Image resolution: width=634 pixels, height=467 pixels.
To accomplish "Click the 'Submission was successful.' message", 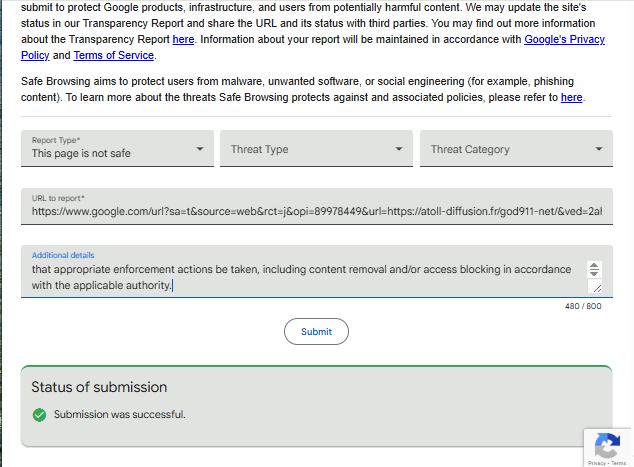I will [x=120, y=414].
